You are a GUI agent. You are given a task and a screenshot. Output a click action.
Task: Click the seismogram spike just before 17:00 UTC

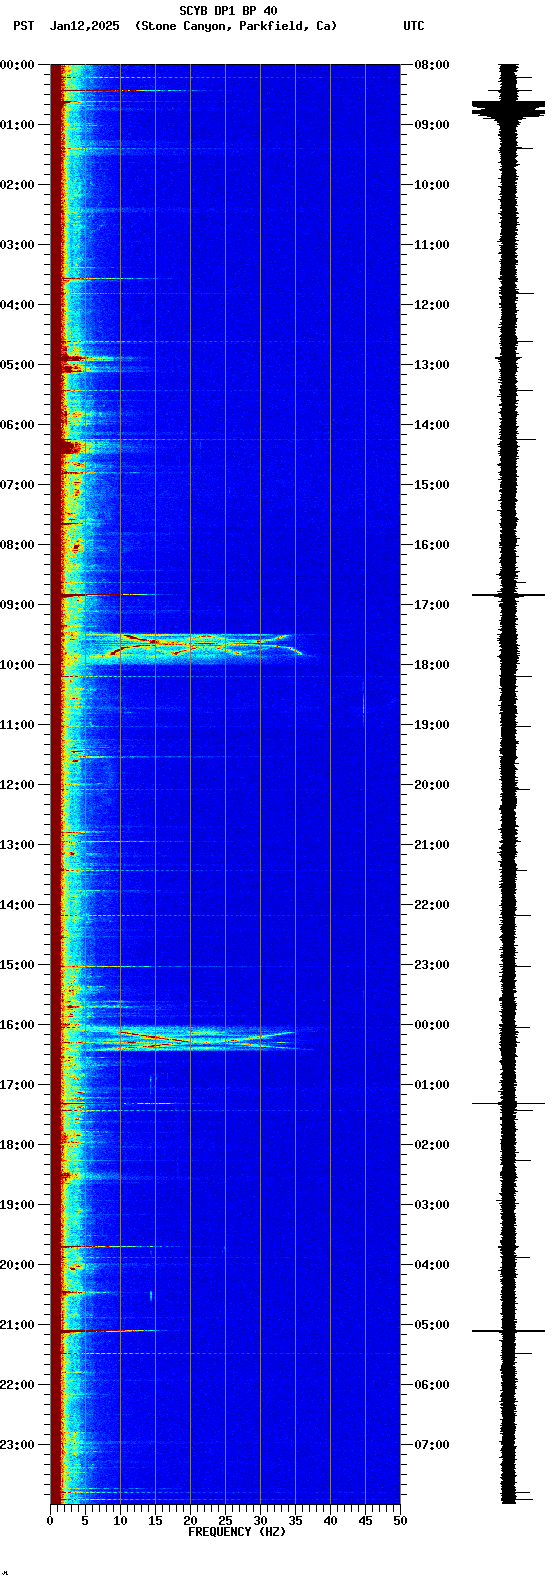(509, 595)
